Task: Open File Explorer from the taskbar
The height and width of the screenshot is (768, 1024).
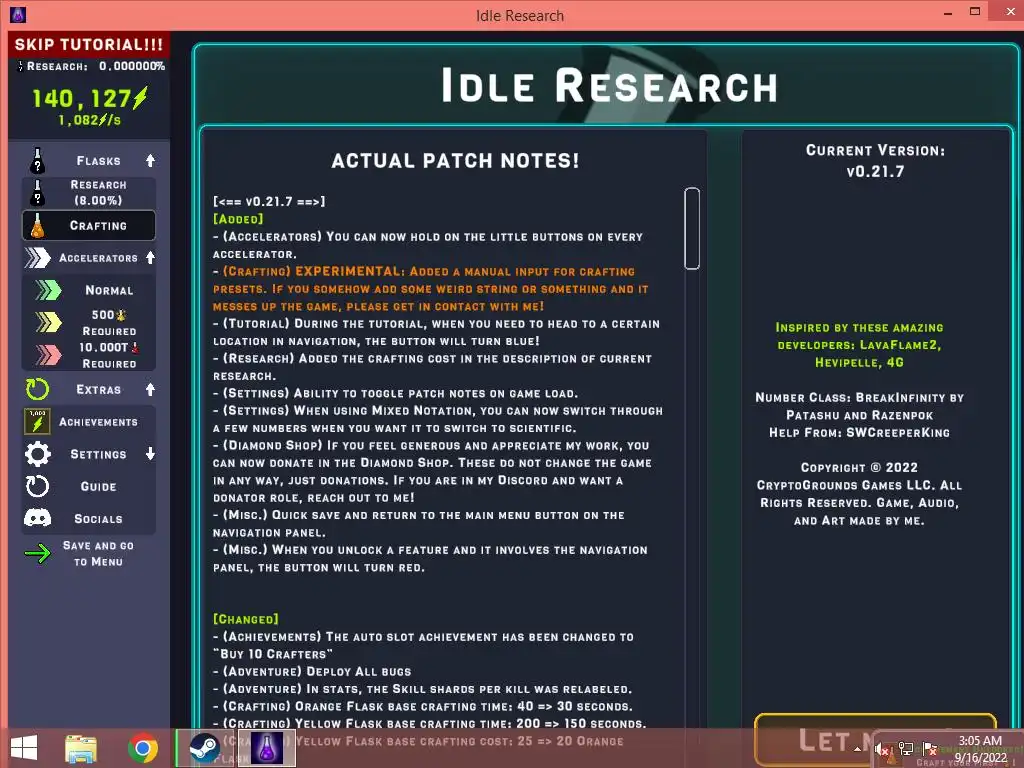Action: (x=81, y=748)
